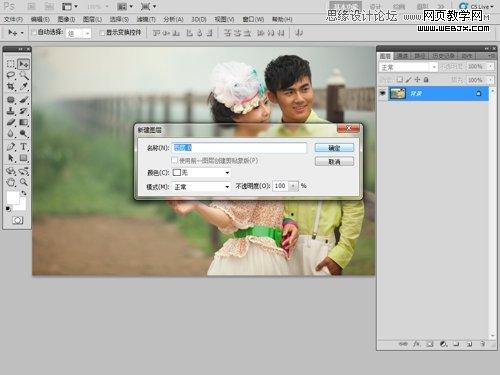500x375 pixels.
Task: Click the new adjustment layer icon
Action: (x=443, y=344)
